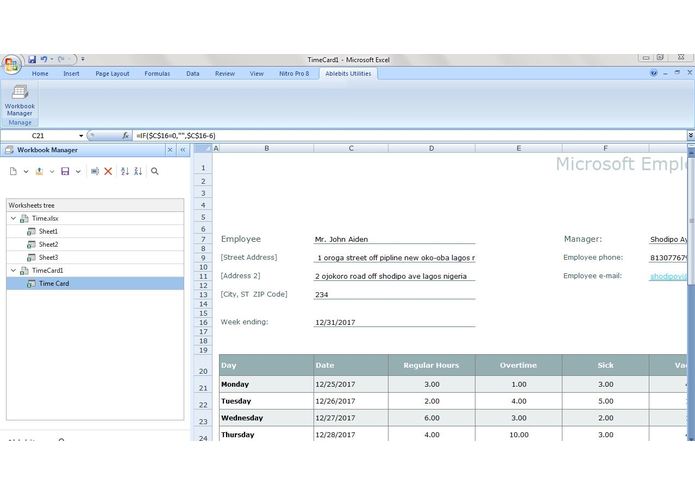Switch to the Insert tab
Screen dimensions: 695x494
tap(71, 74)
